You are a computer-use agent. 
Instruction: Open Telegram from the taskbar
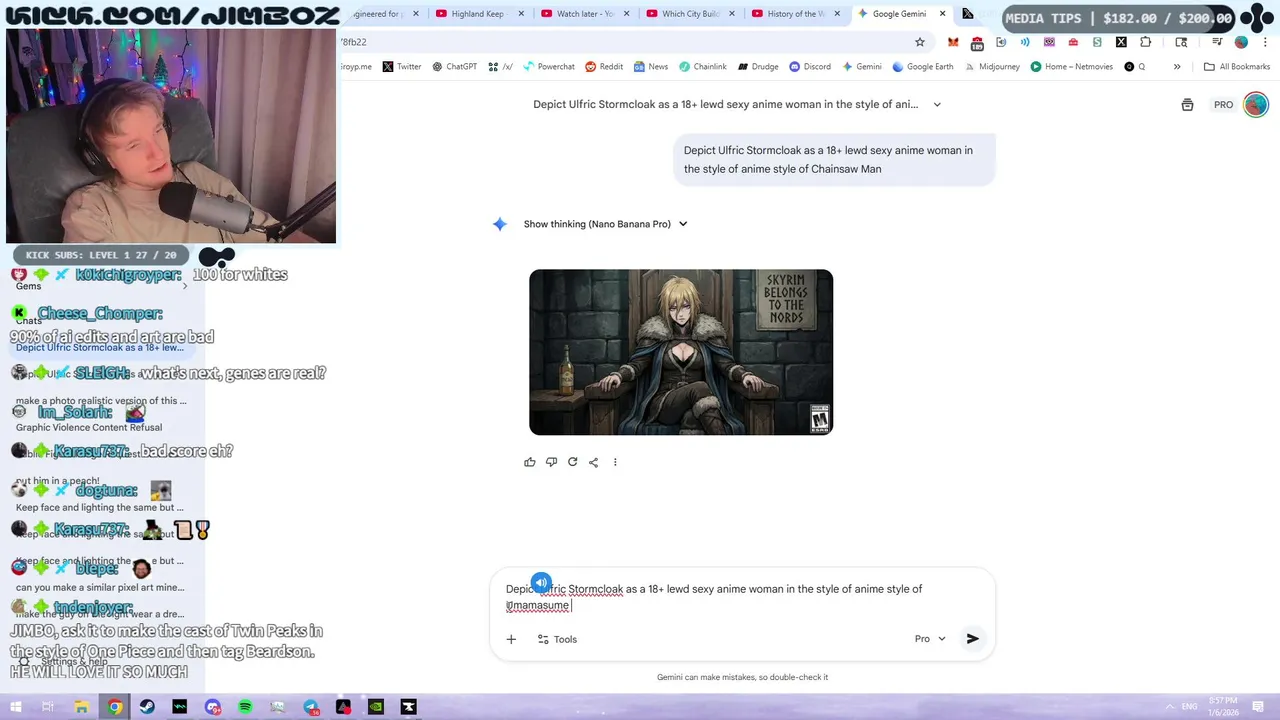tap(311, 707)
